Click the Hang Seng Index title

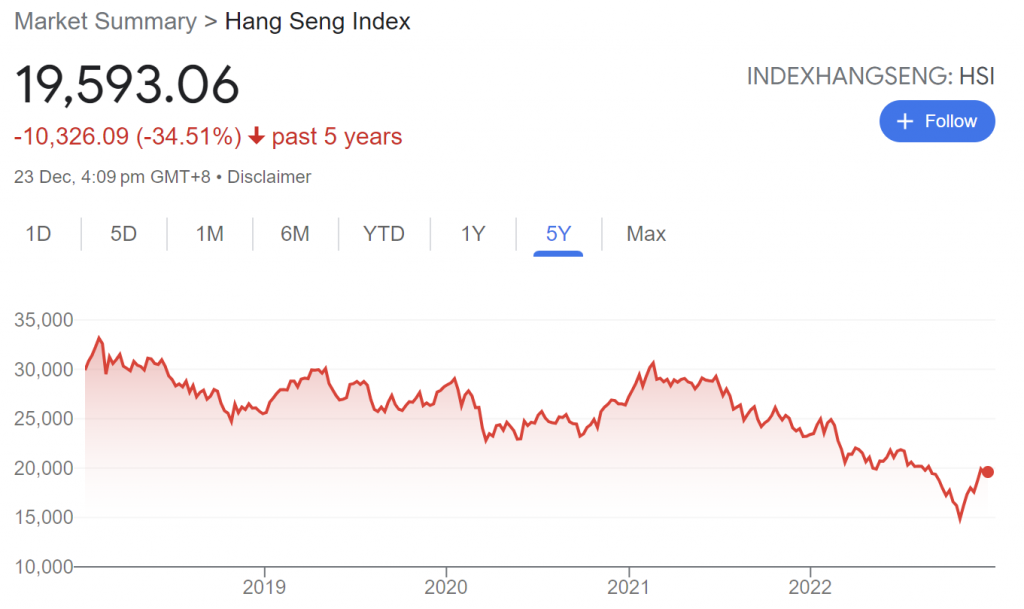[317, 22]
